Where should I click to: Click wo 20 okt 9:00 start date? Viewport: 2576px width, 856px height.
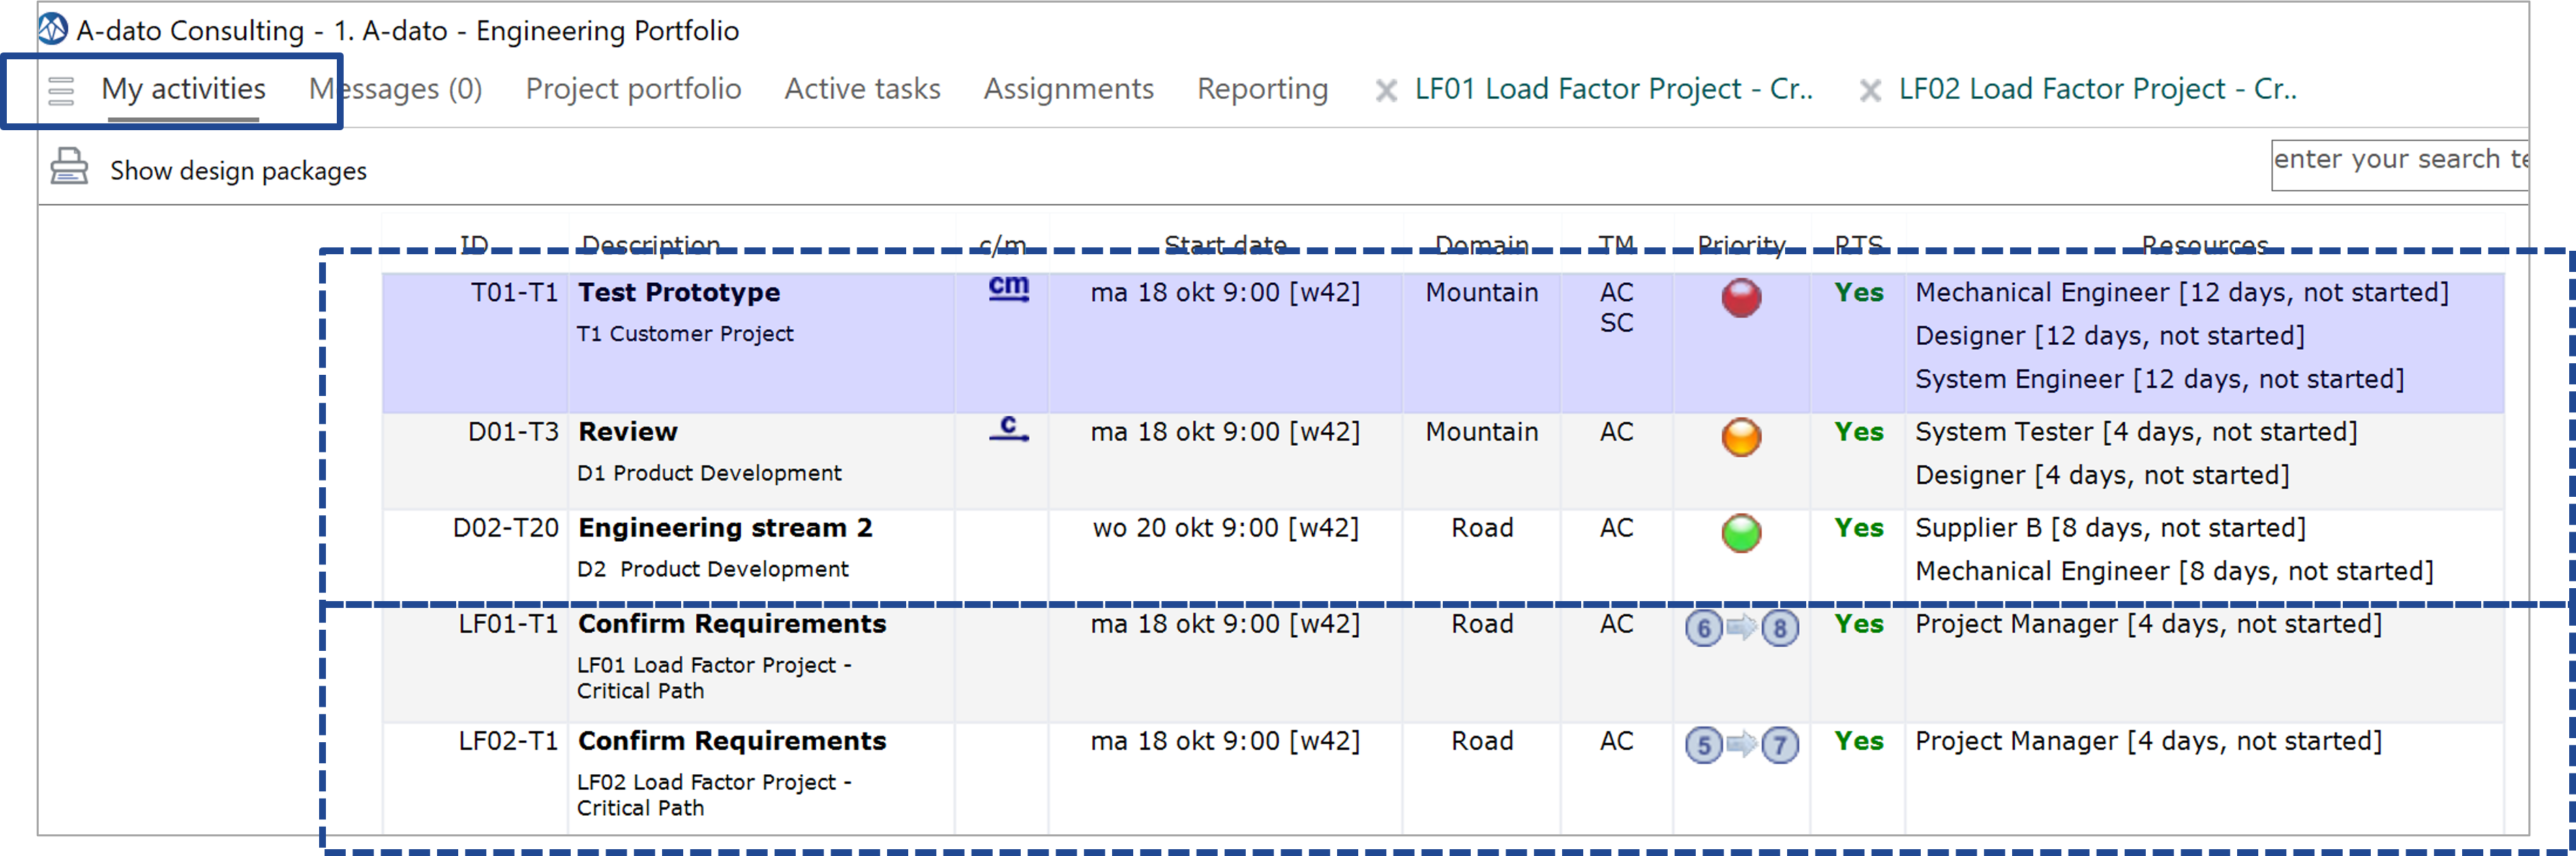[x=1225, y=528]
